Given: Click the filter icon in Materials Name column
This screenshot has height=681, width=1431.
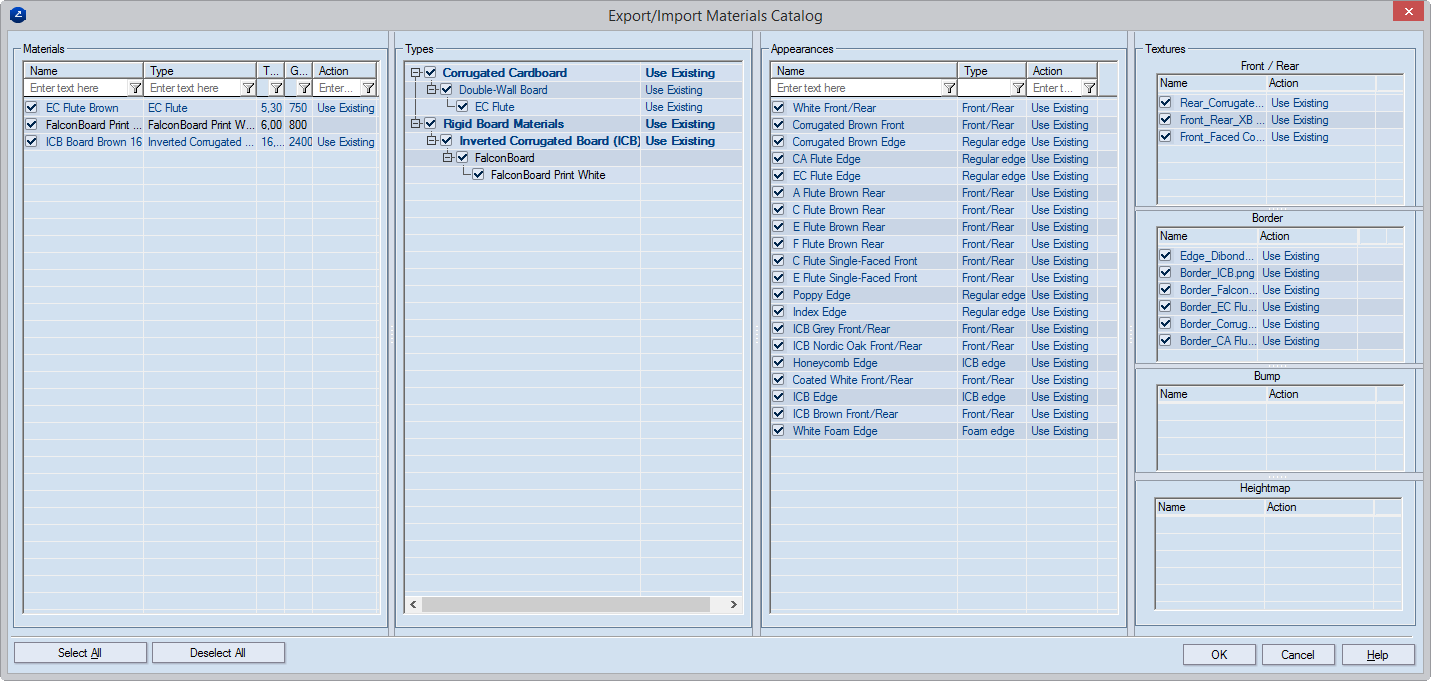Looking at the screenshot, I should (135, 88).
